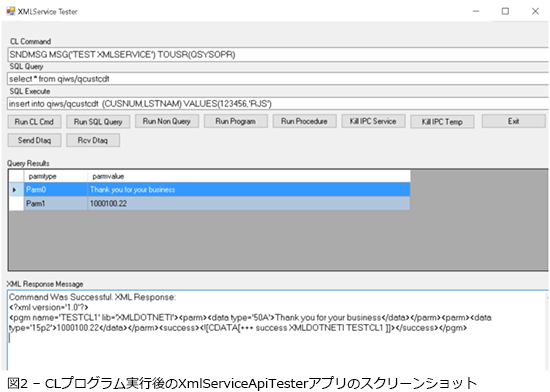Click the Query Results label

tap(28, 163)
